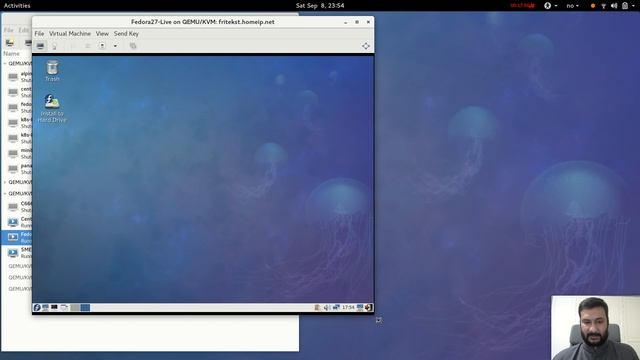Viewport: 640px width, 360px height.
Task: Open the accessibility menu in the top bar
Action: point(550,5)
